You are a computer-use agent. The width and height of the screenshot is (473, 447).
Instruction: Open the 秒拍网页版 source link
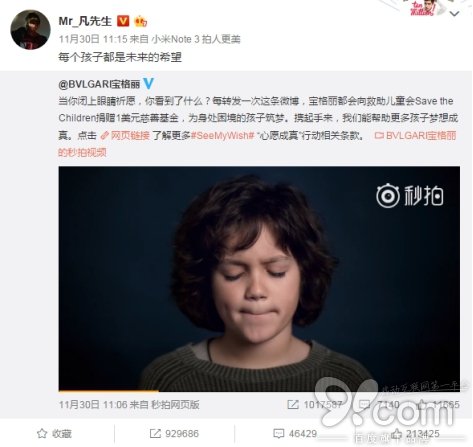[x=175, y=405]
